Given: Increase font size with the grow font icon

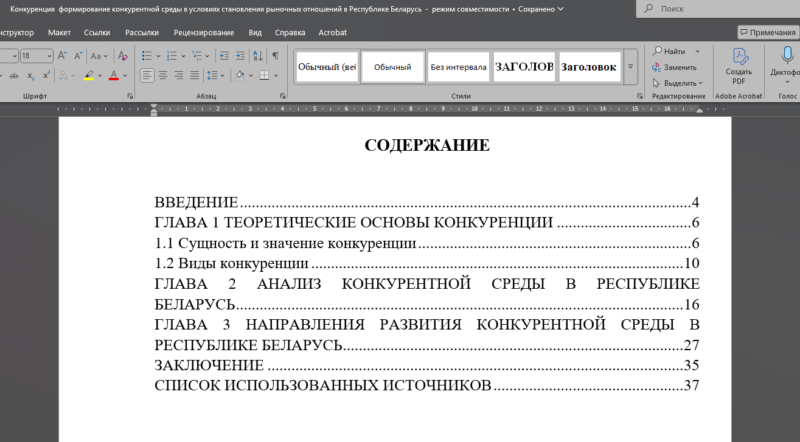Looking at the screenshot, I should point(62,56).
